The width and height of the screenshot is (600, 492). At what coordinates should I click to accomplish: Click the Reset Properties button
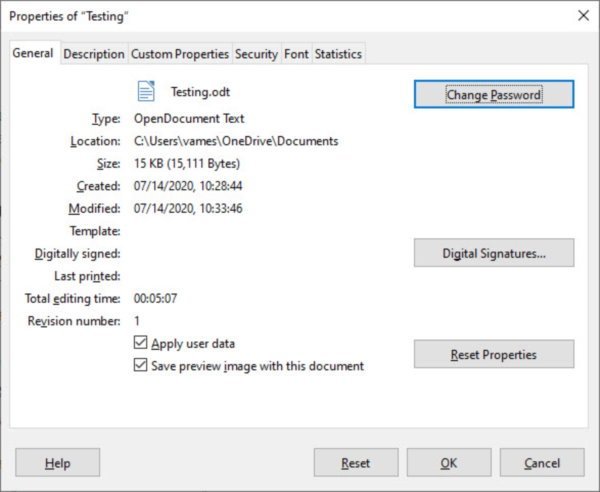click(x=494, y=354)
